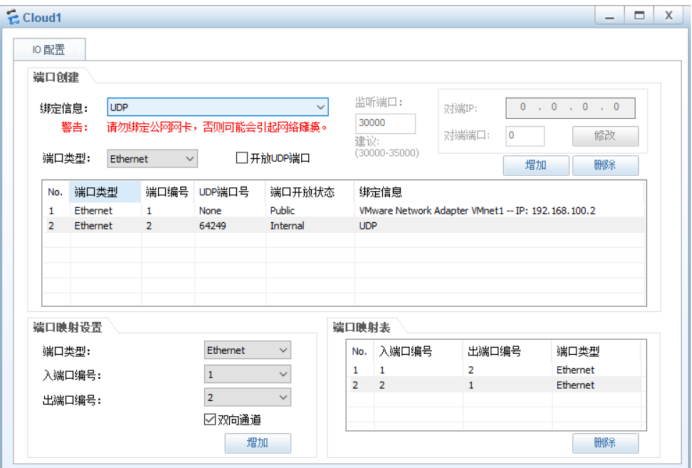Toggle the 双向通道 checkbox
This screenshot has height=468, width=692.
pos(210,419)
